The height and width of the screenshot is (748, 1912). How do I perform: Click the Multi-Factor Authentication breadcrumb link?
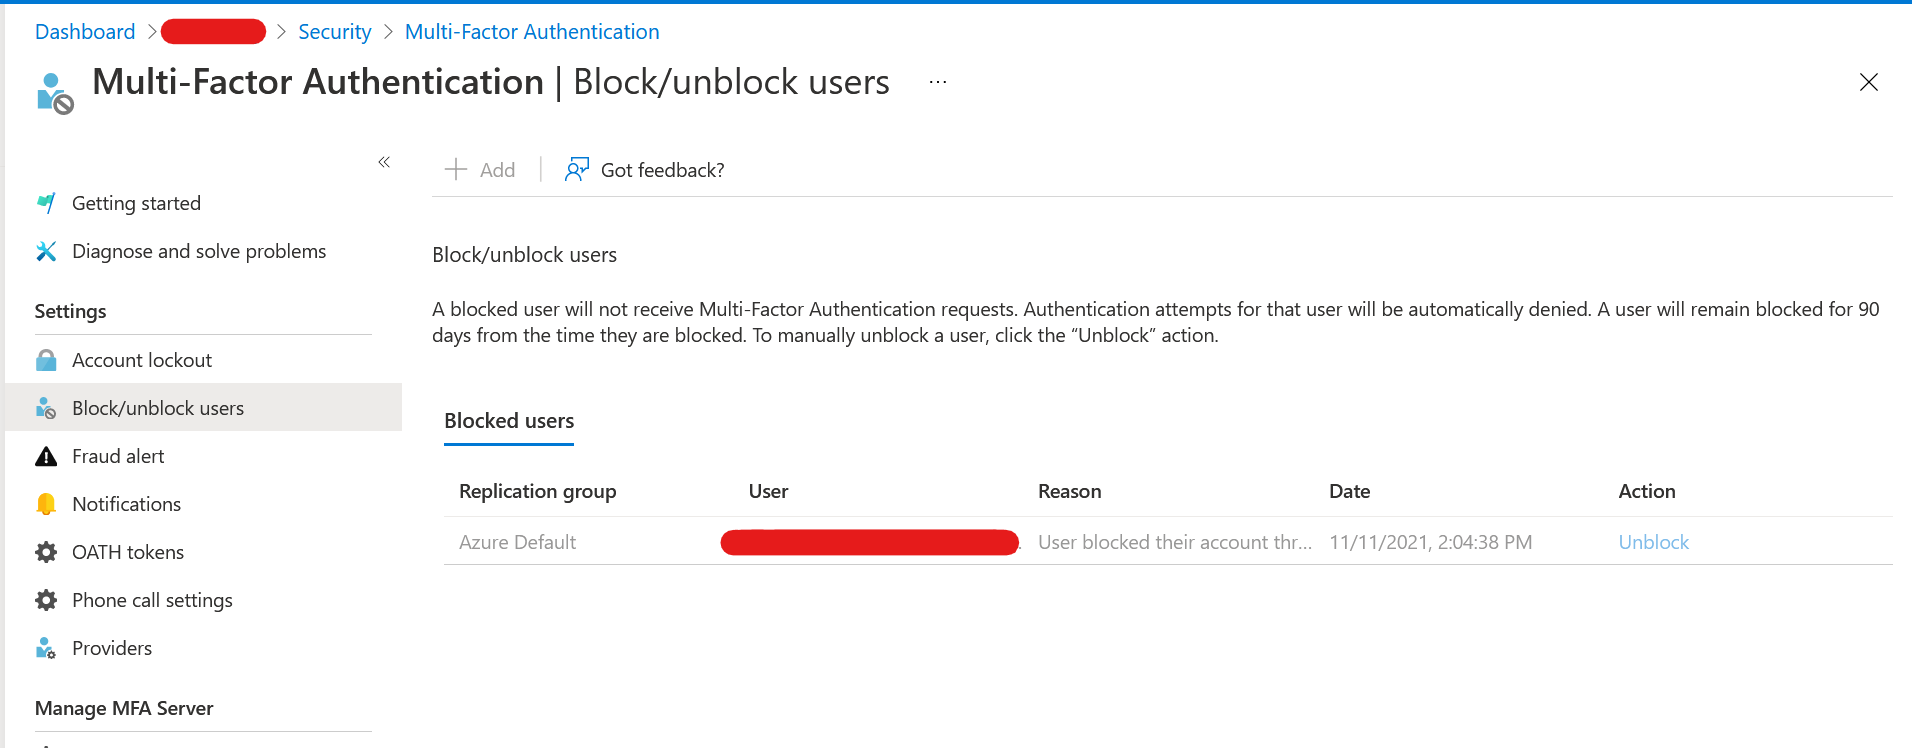point(532,32)
